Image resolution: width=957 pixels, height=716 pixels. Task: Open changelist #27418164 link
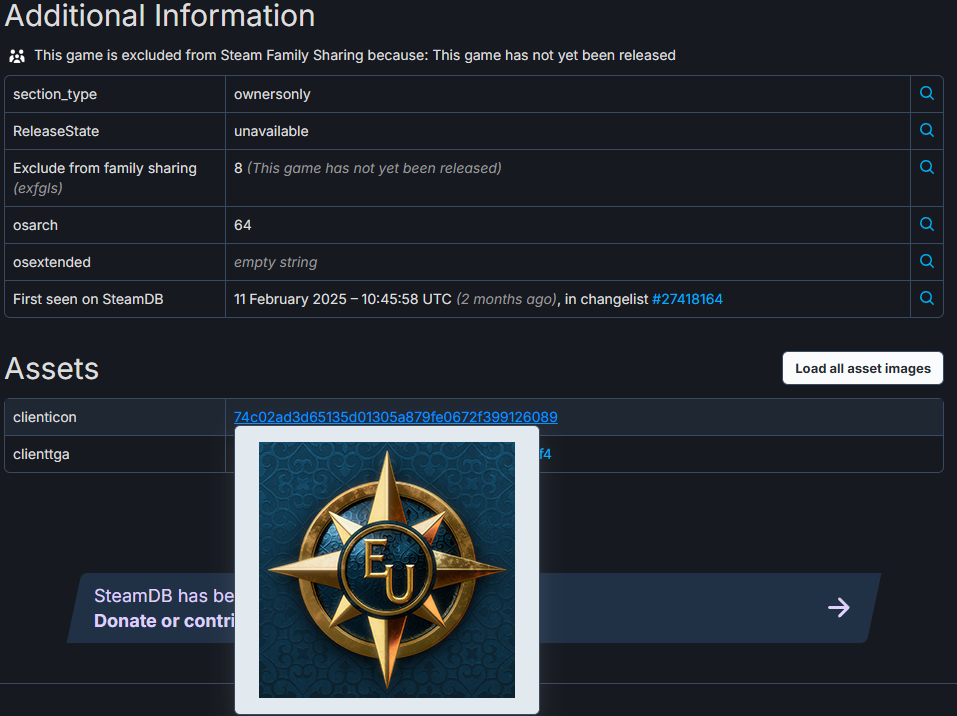click(687, 299)
